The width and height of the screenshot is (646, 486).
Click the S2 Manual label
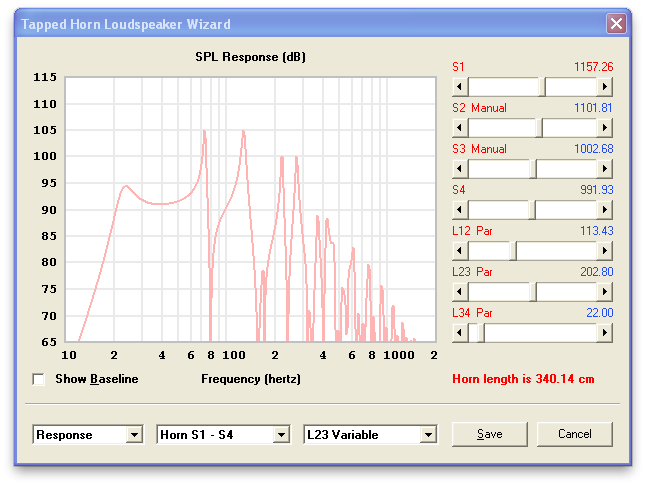[480, 108]
